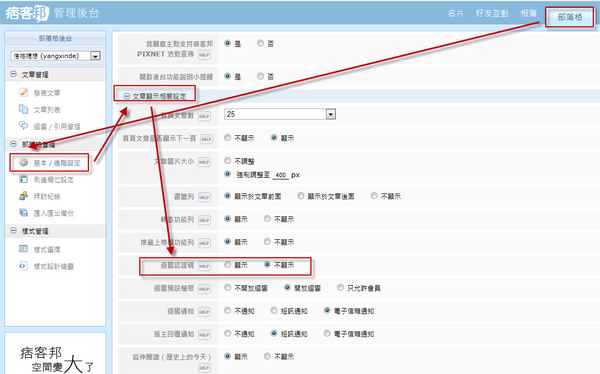
Task: Choose 顯示於文章後面 for 書籤列
Action: (301, 196)
